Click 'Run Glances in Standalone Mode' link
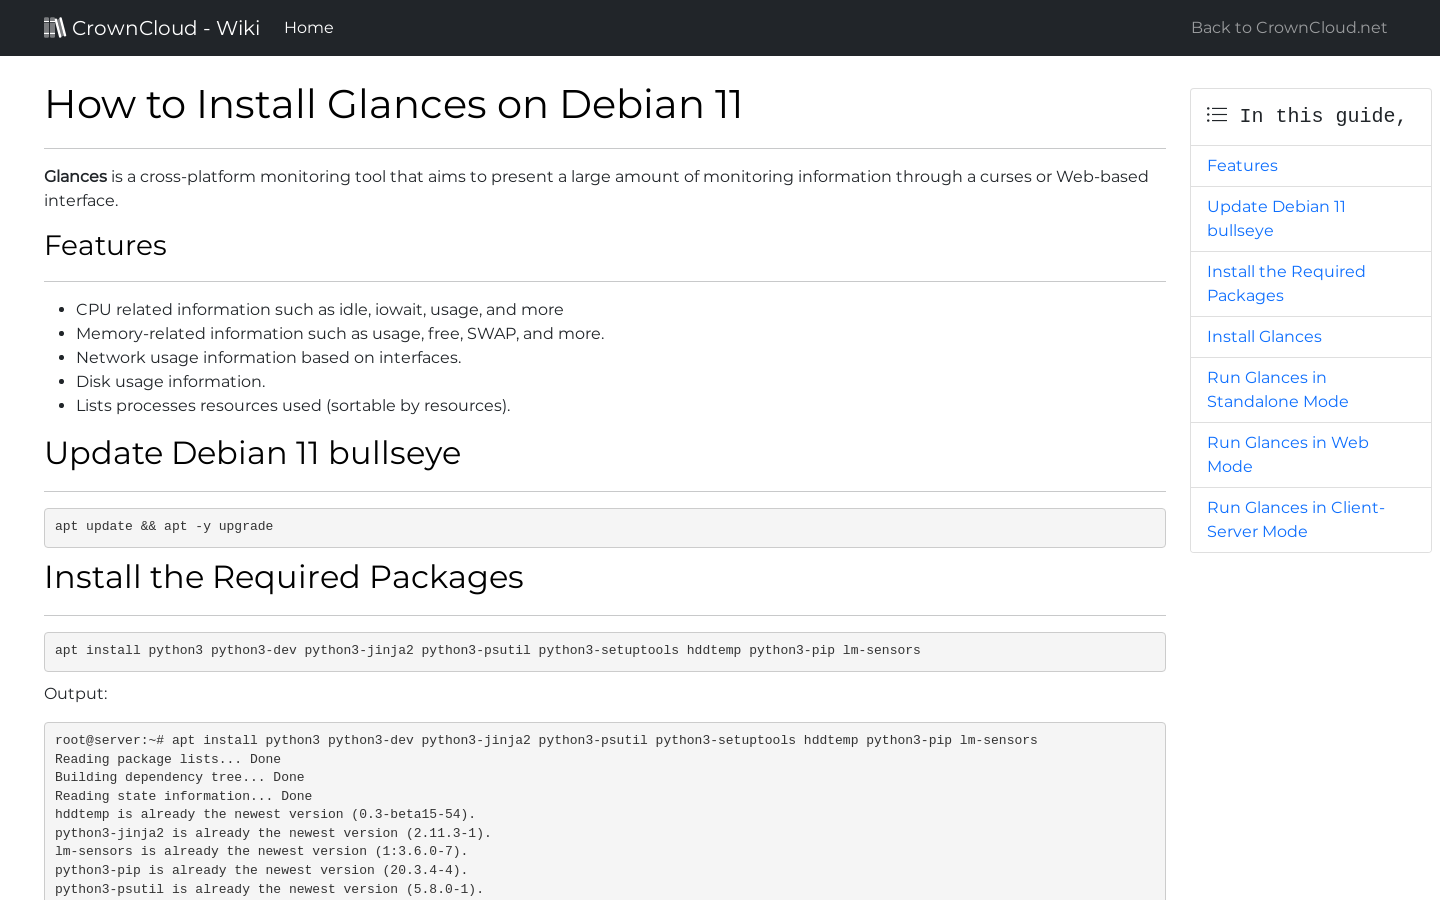Screen dimensions: 1440x900 click(1277, 389)
